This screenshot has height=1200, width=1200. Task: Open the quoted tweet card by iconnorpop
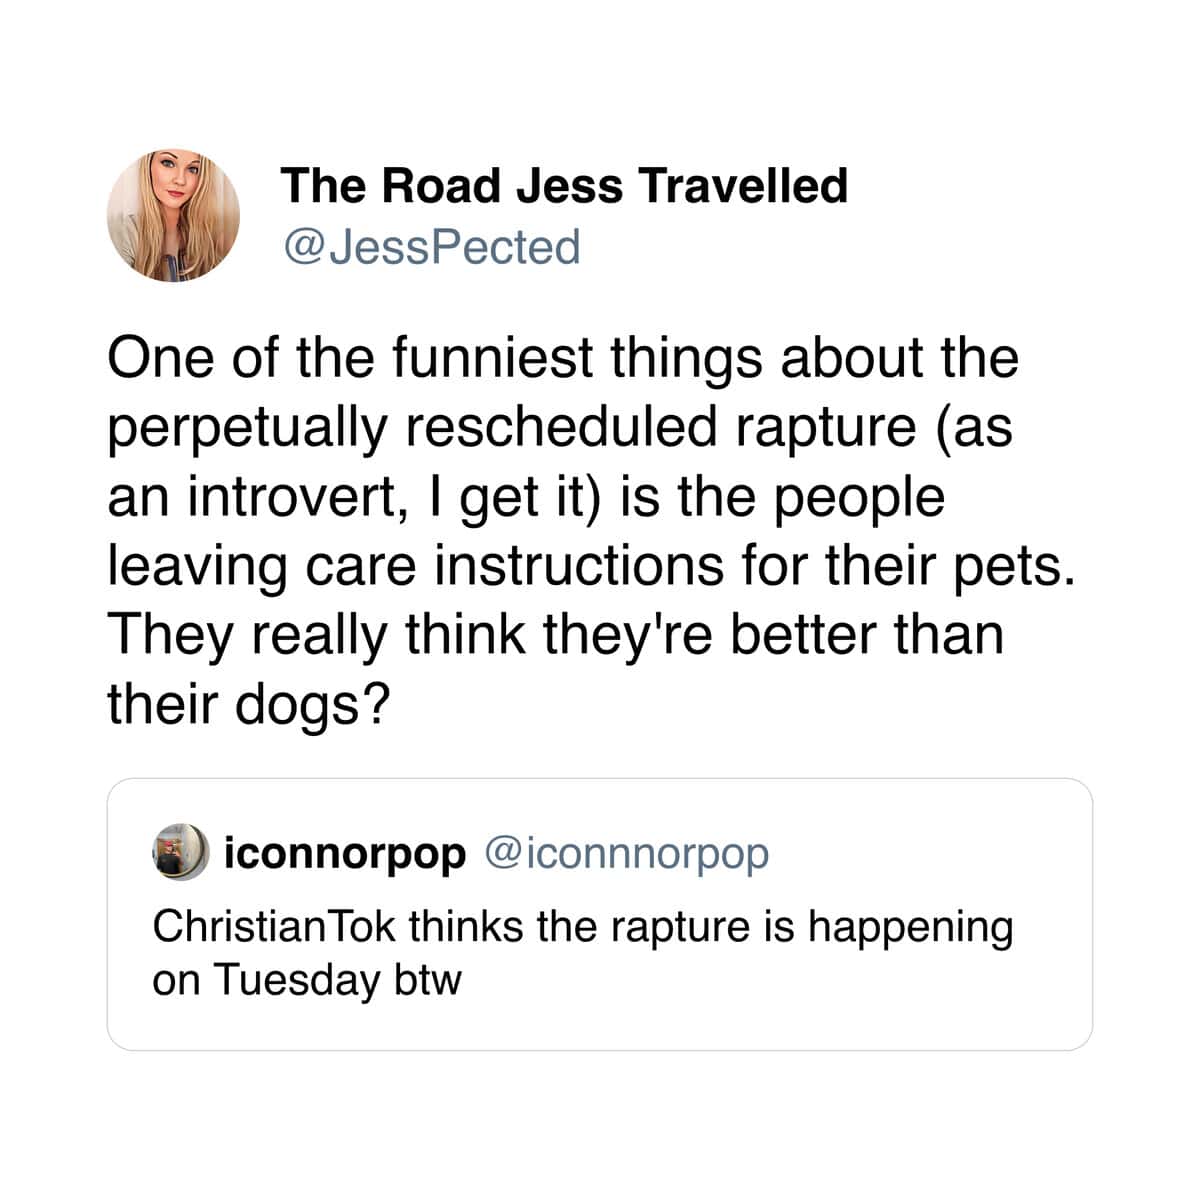click(600, 914)
